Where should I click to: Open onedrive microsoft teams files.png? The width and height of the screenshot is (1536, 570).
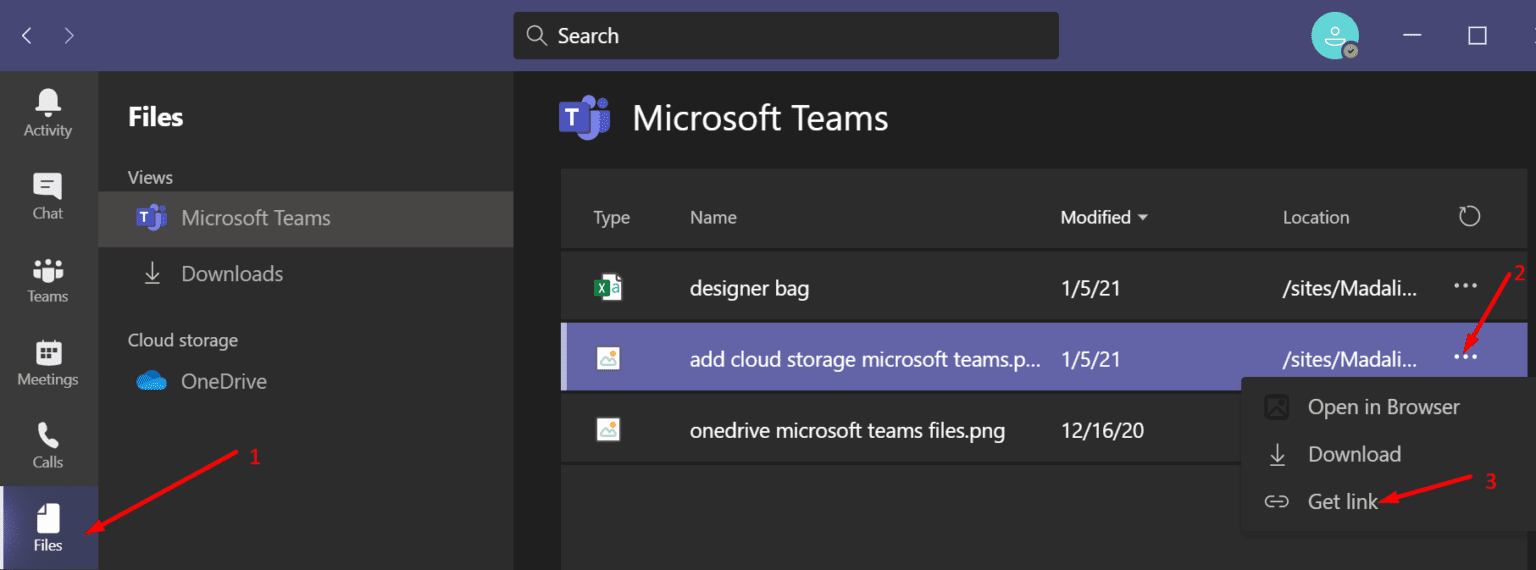[x=847, y=431]
